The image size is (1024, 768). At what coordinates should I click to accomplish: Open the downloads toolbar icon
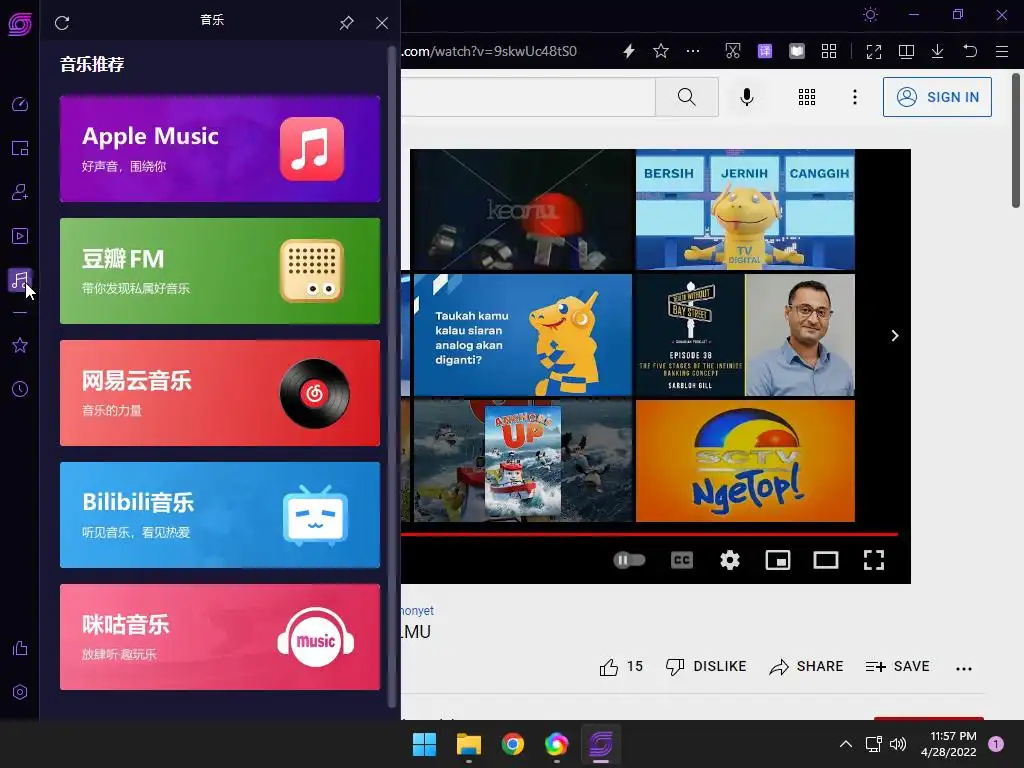tap(938, 51)
